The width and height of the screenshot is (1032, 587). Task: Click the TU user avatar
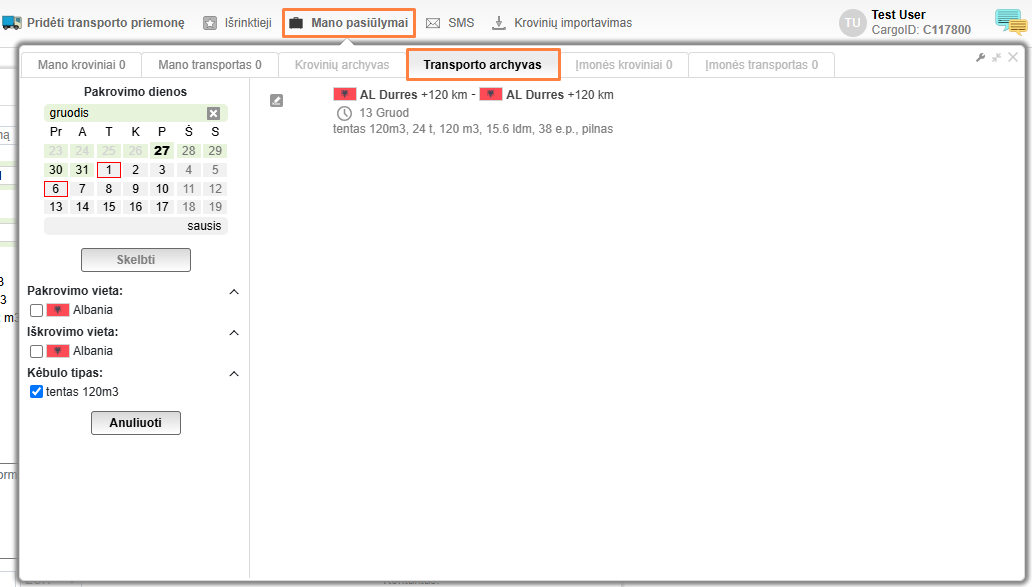click(x=852, y=23)
